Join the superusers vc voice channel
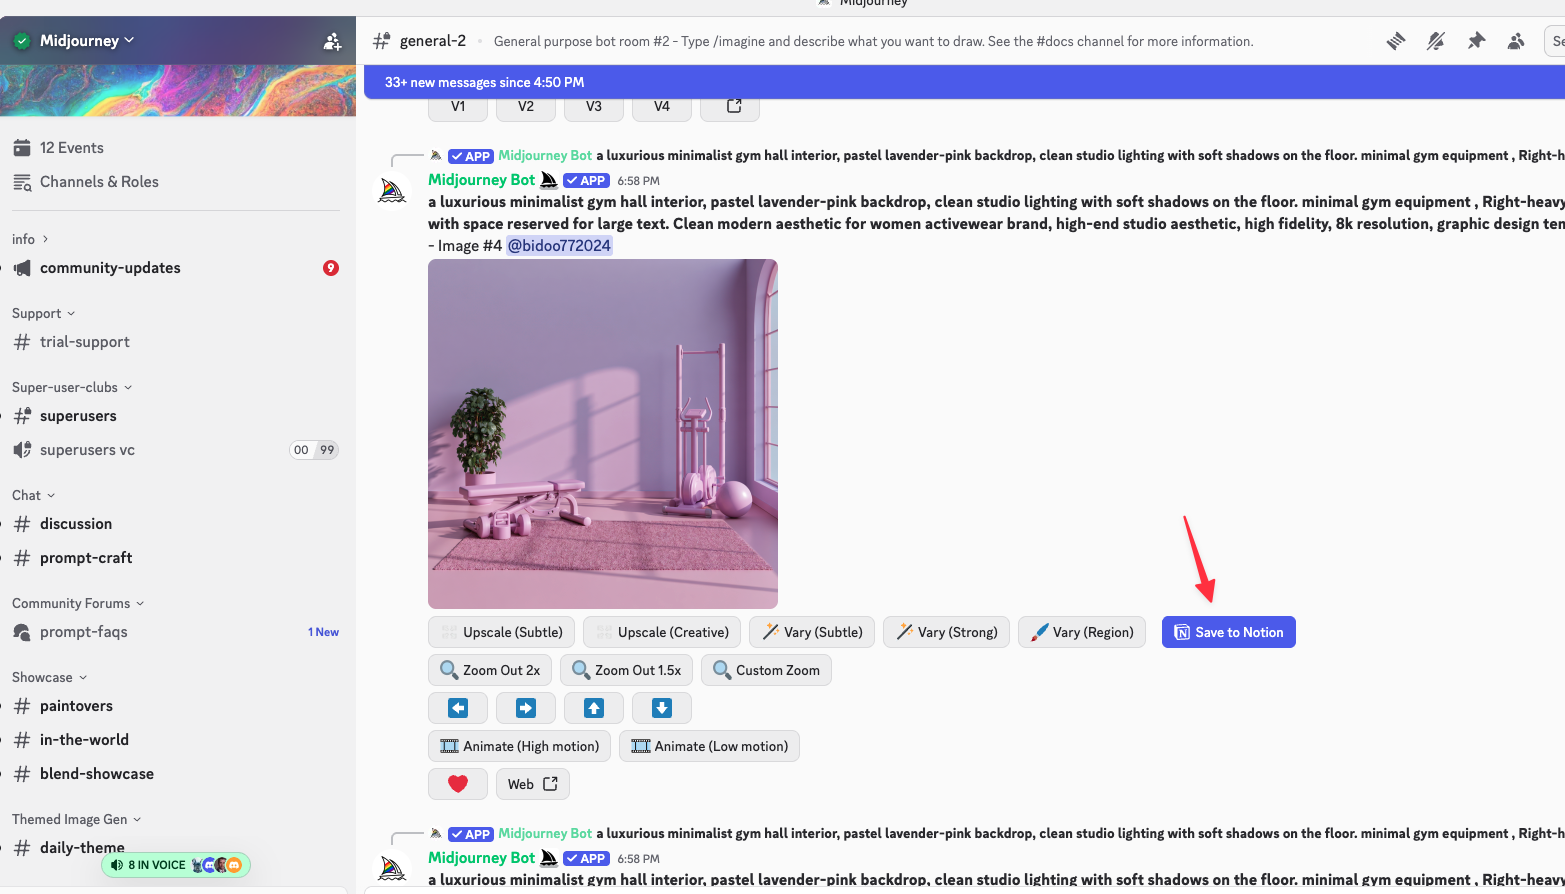This screenshot has width=1565, height=894. pyautogui.click(x=87, y=450)
